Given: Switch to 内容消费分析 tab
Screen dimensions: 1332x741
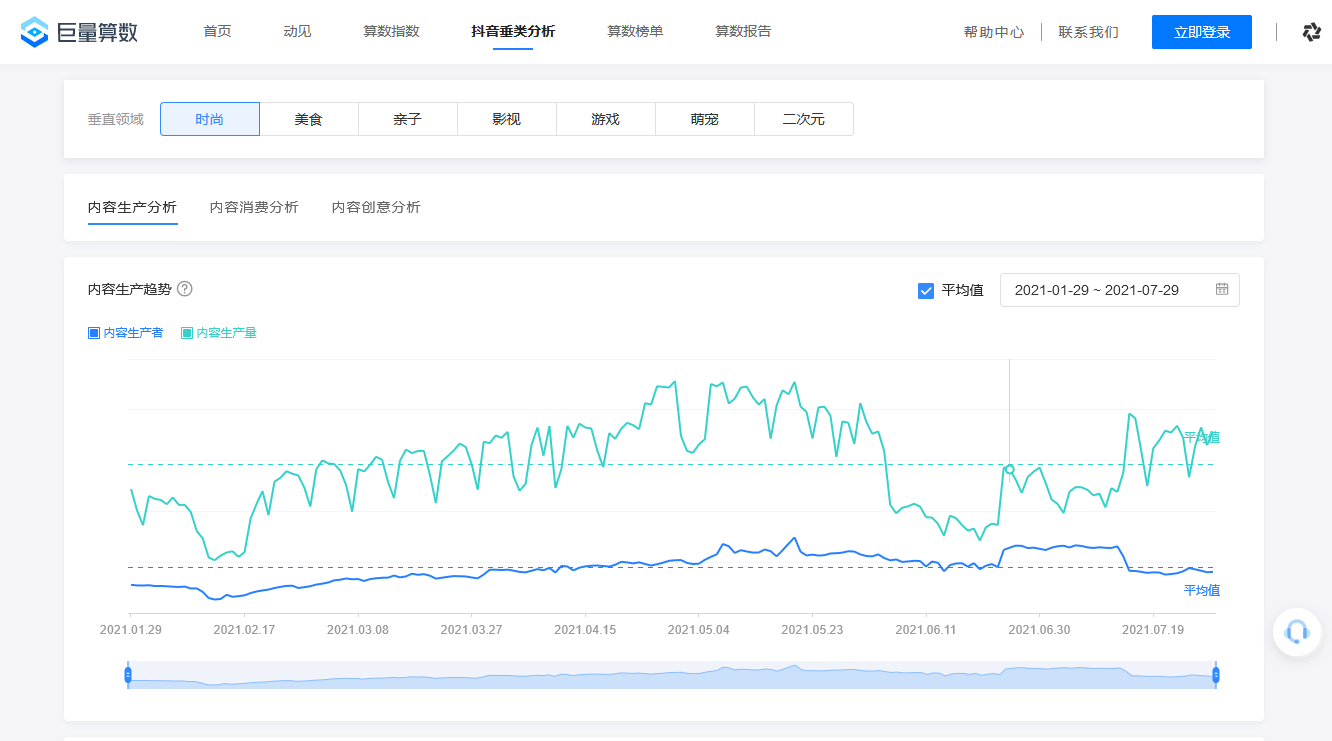Looking at the screenshot, I should (254, 207).
